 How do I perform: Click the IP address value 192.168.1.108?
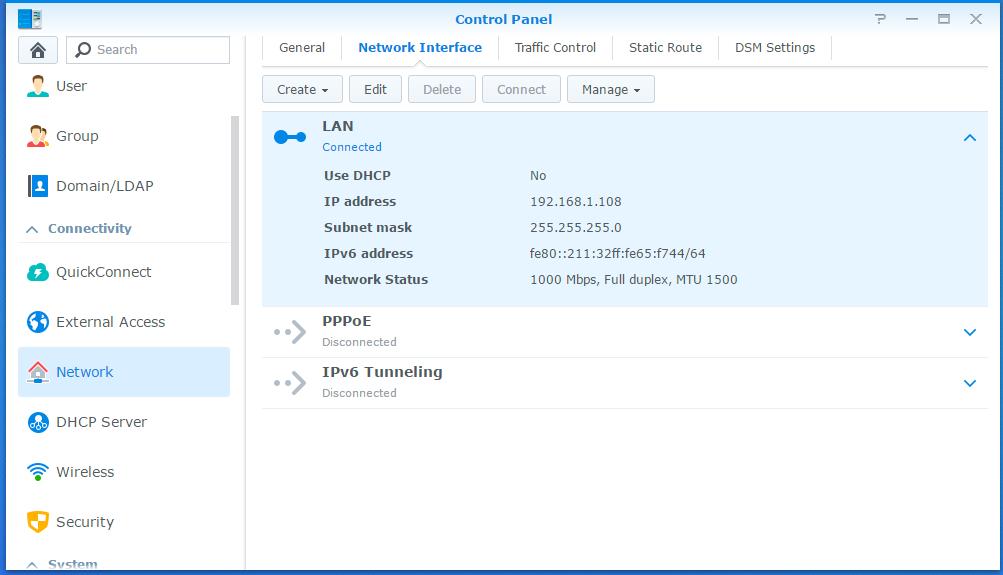(576, 201)
